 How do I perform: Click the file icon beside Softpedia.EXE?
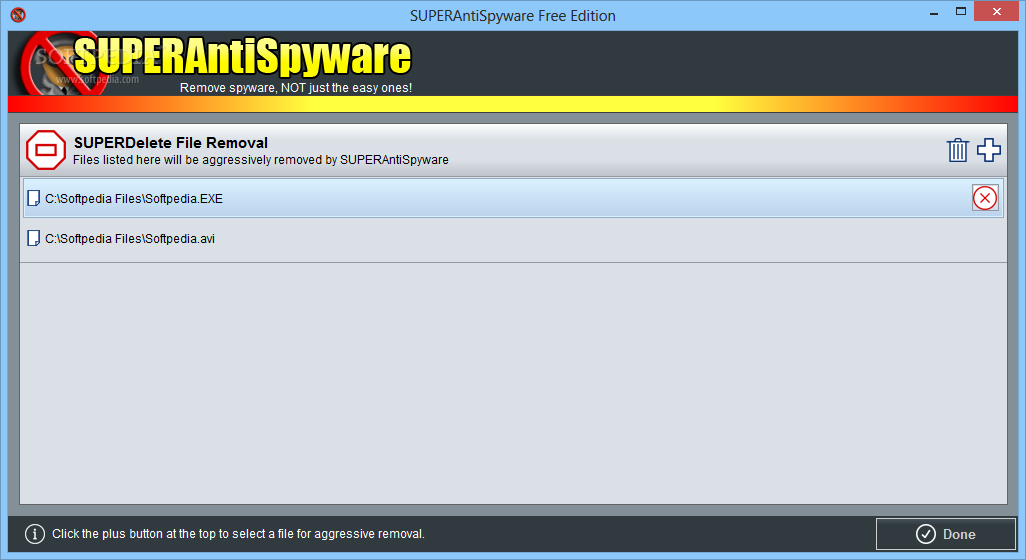[33, 198]
